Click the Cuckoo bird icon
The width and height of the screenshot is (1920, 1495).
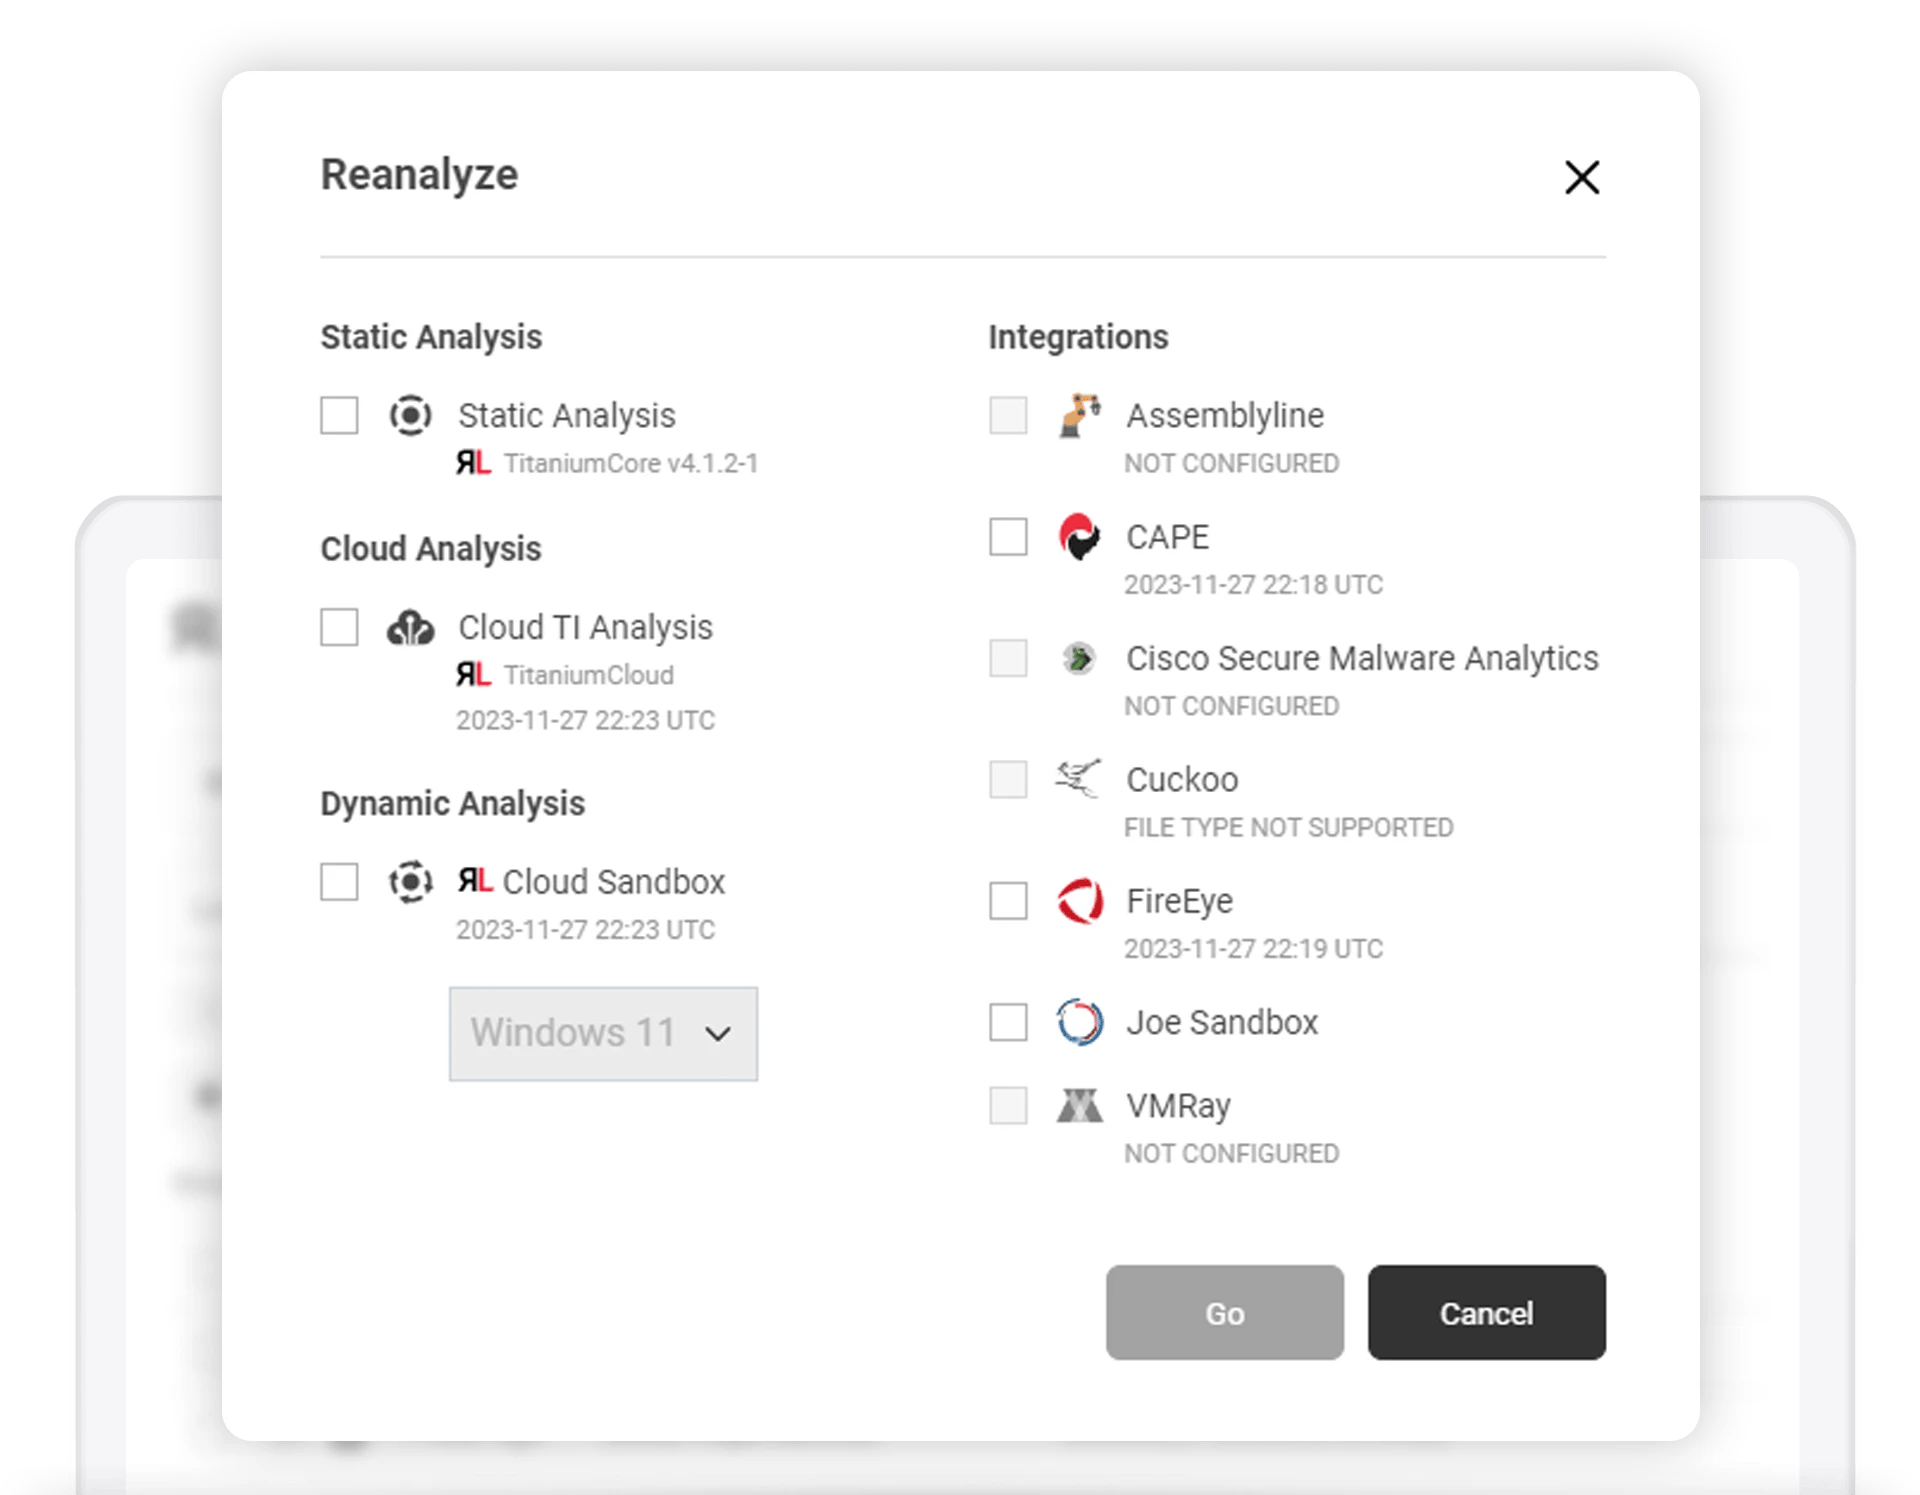click(x=1079, y=779)
